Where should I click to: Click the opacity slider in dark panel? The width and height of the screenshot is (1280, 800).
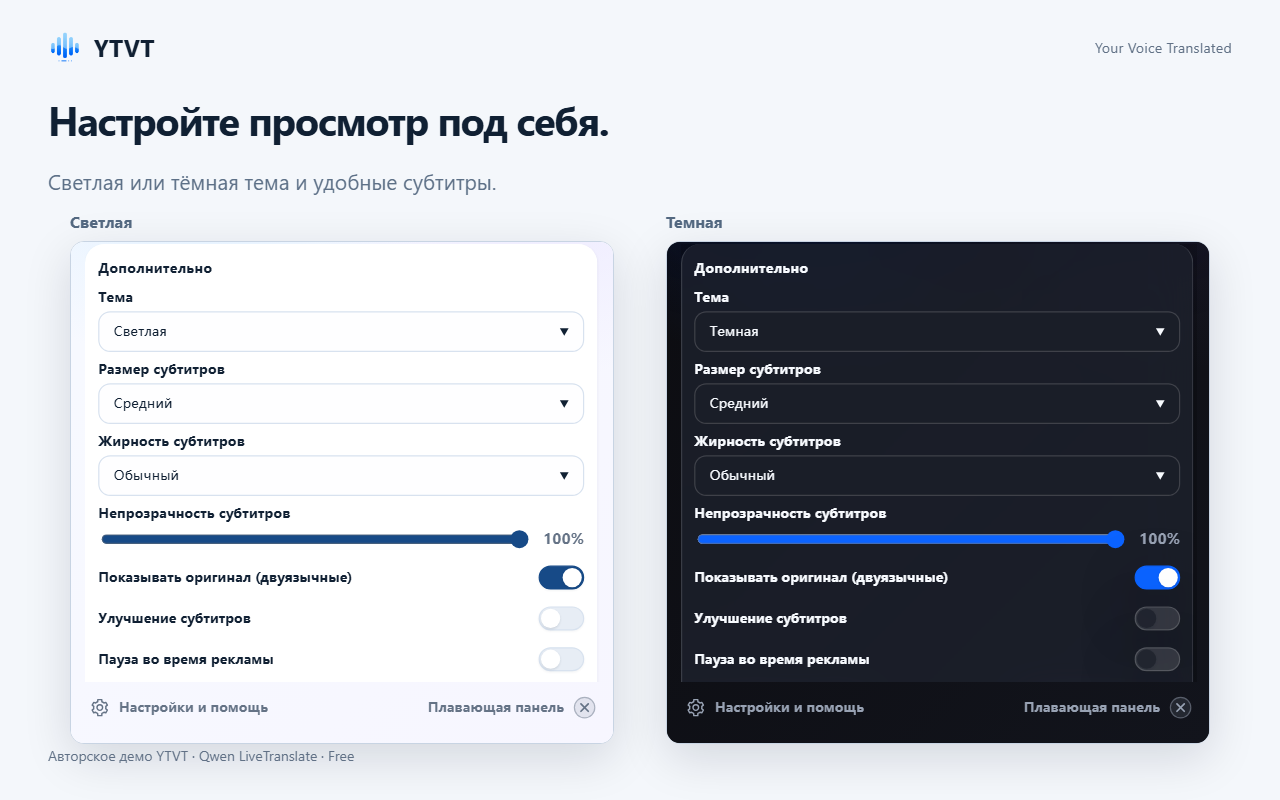tap(910, 539)
